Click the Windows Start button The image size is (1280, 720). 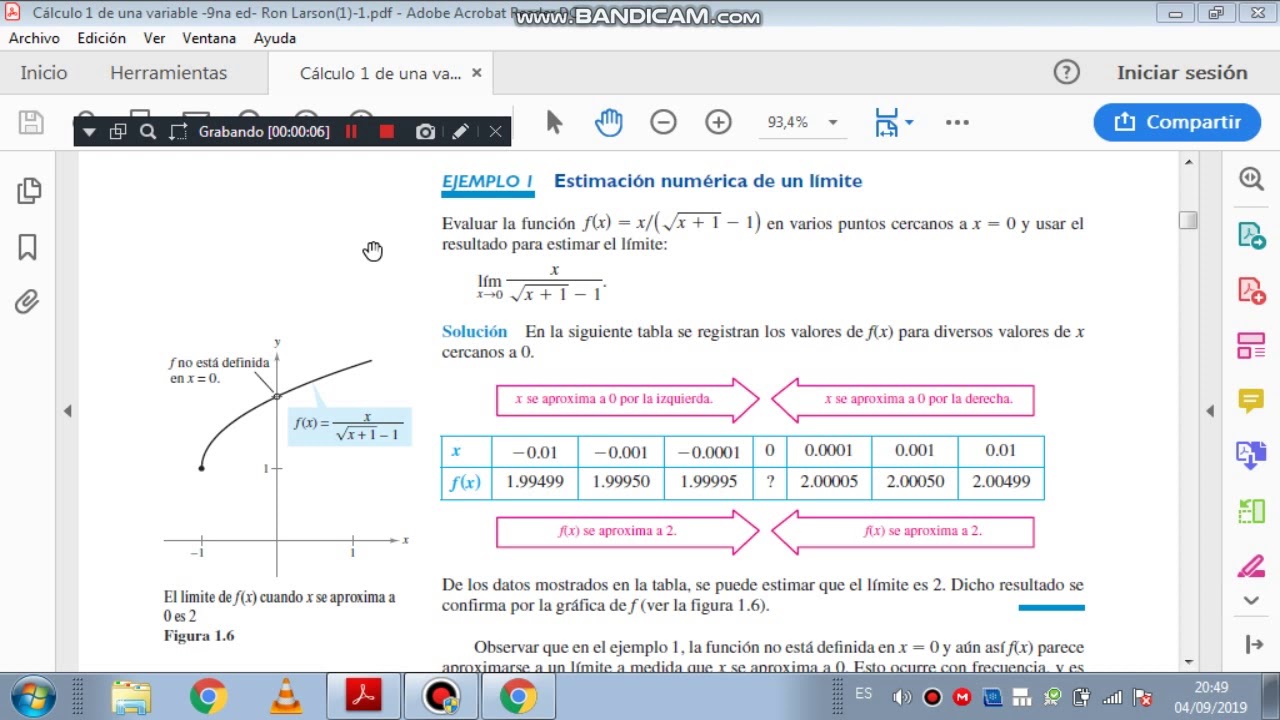(x=31, y=695)
